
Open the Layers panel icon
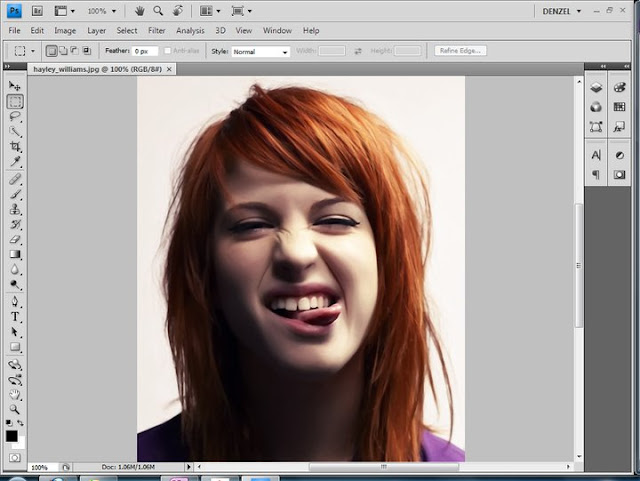coord(596,87)
